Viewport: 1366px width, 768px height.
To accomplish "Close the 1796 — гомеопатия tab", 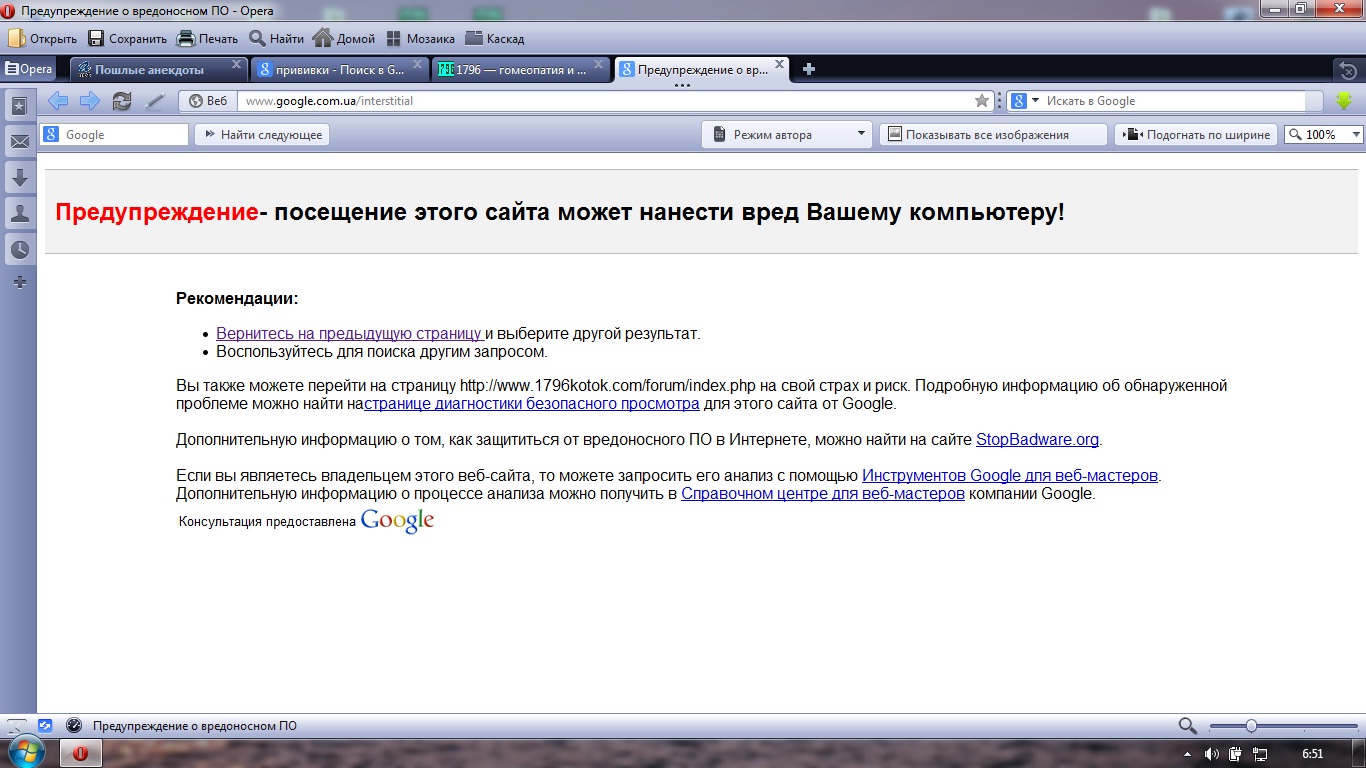I will tap(599, 65).
